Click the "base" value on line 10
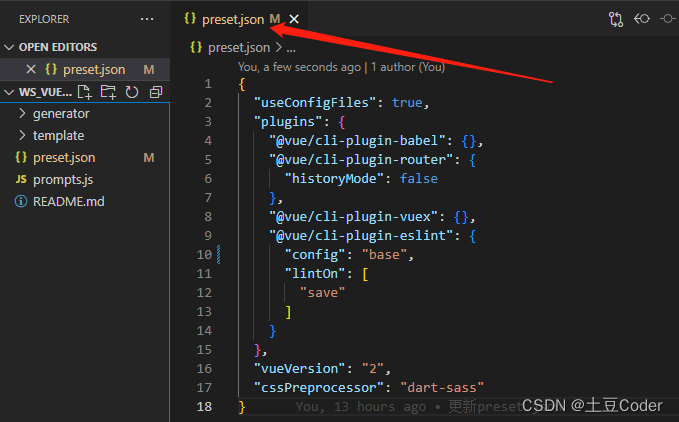 (385, 254)
